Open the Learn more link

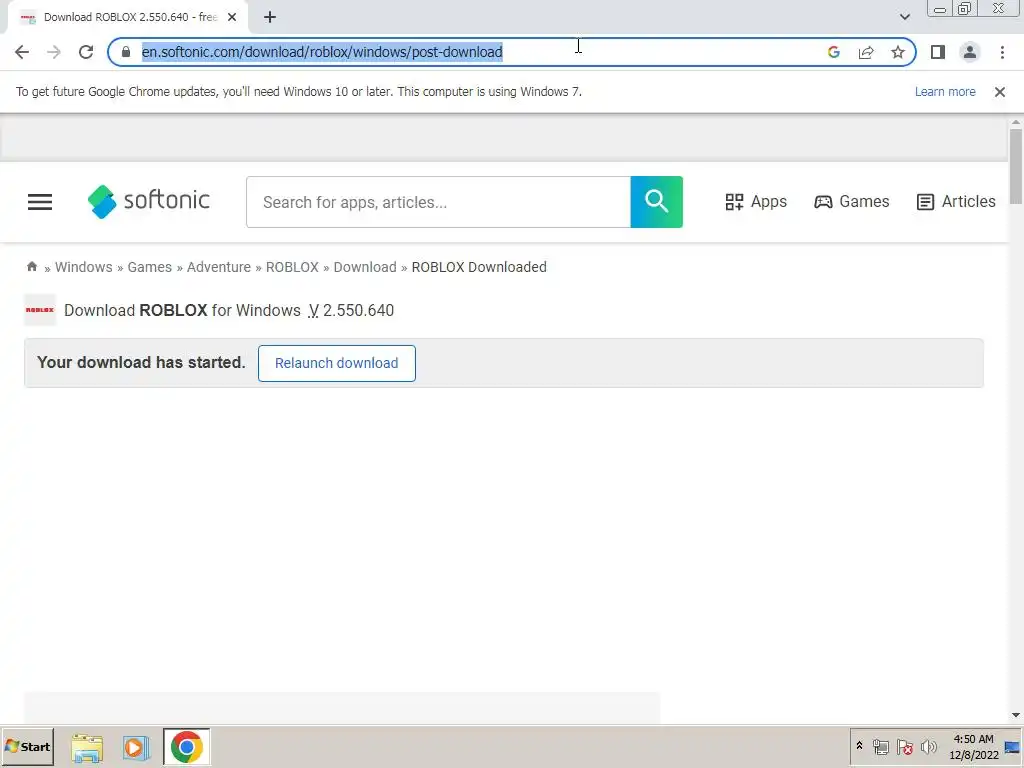(945, 92)
